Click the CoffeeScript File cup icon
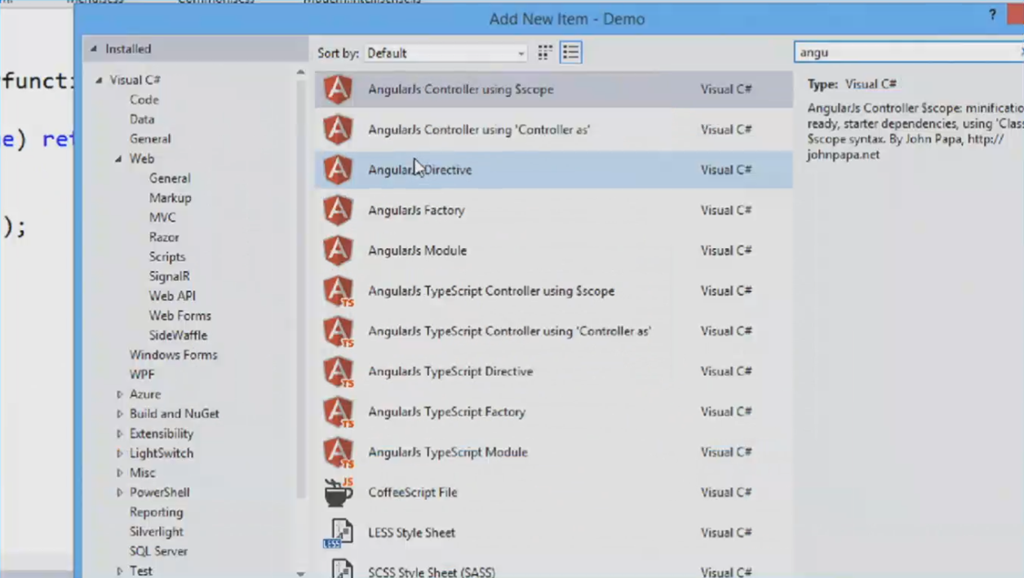 tap(338, 492)
